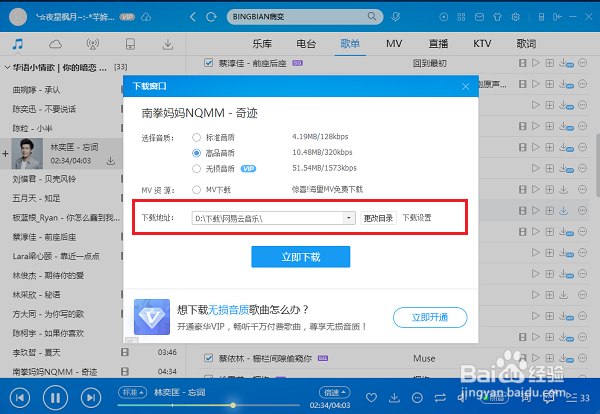Click the microphone voice search icon
600x414 pixels.
(396, 17)
